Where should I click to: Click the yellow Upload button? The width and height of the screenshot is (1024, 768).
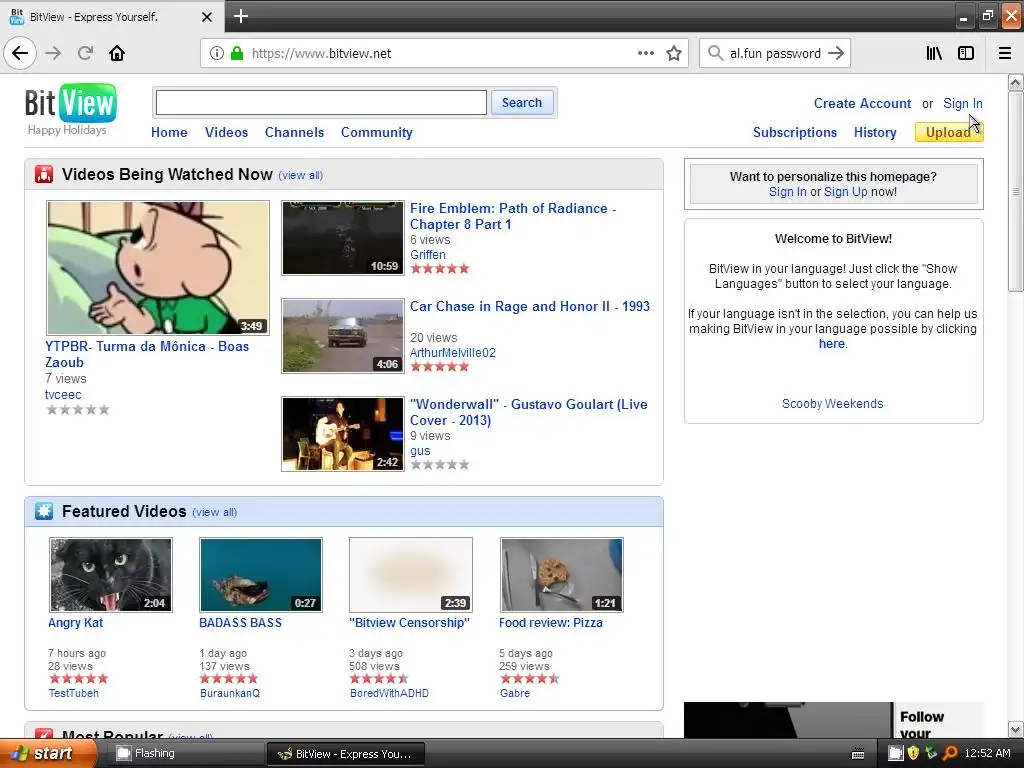coord(949,132)
